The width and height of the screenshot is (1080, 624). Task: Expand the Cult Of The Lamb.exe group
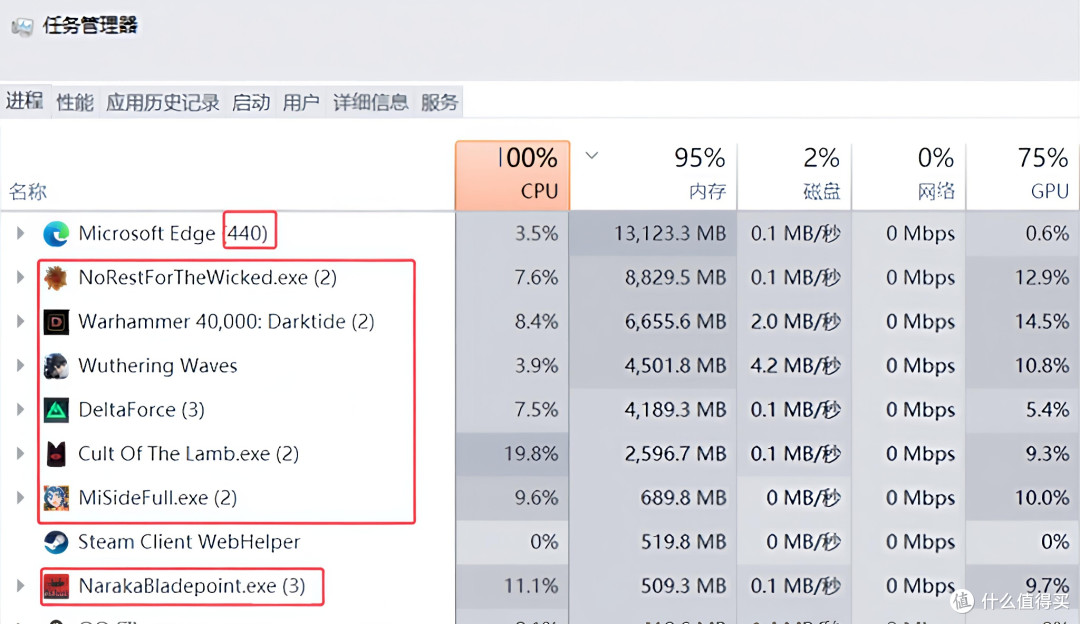click(21, 454)
